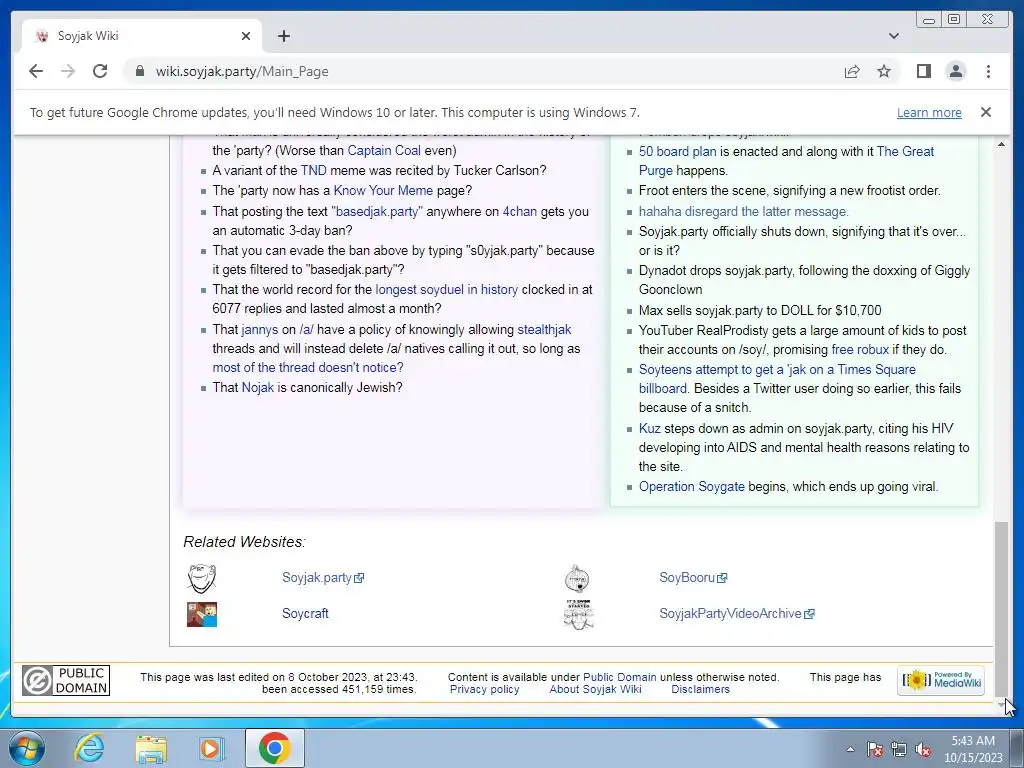The image size is (1024, 768).
Task: Select Chrome icon in the taskbar
Action: pos(274,748)
